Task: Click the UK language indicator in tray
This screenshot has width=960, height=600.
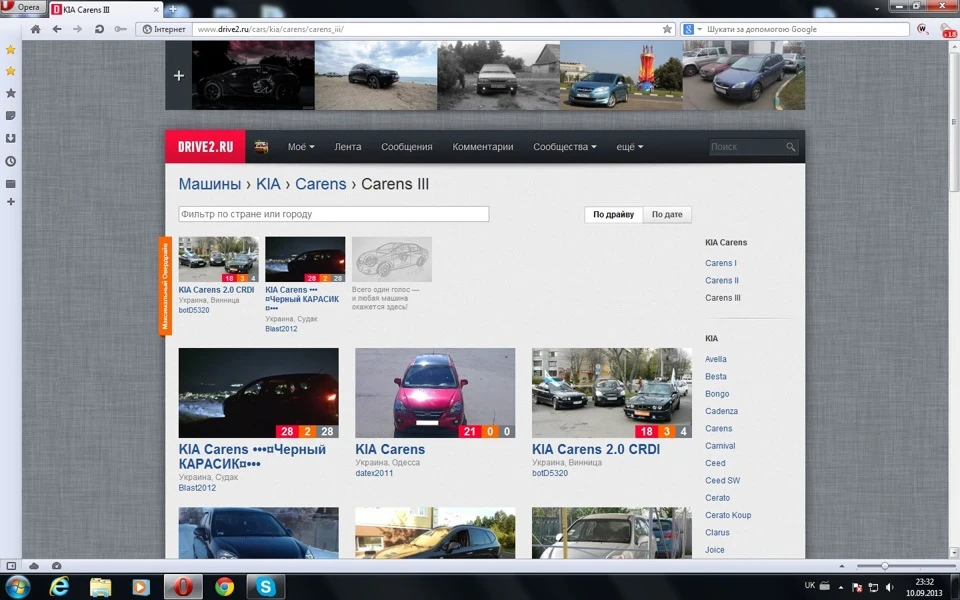Action: [809, 585]
